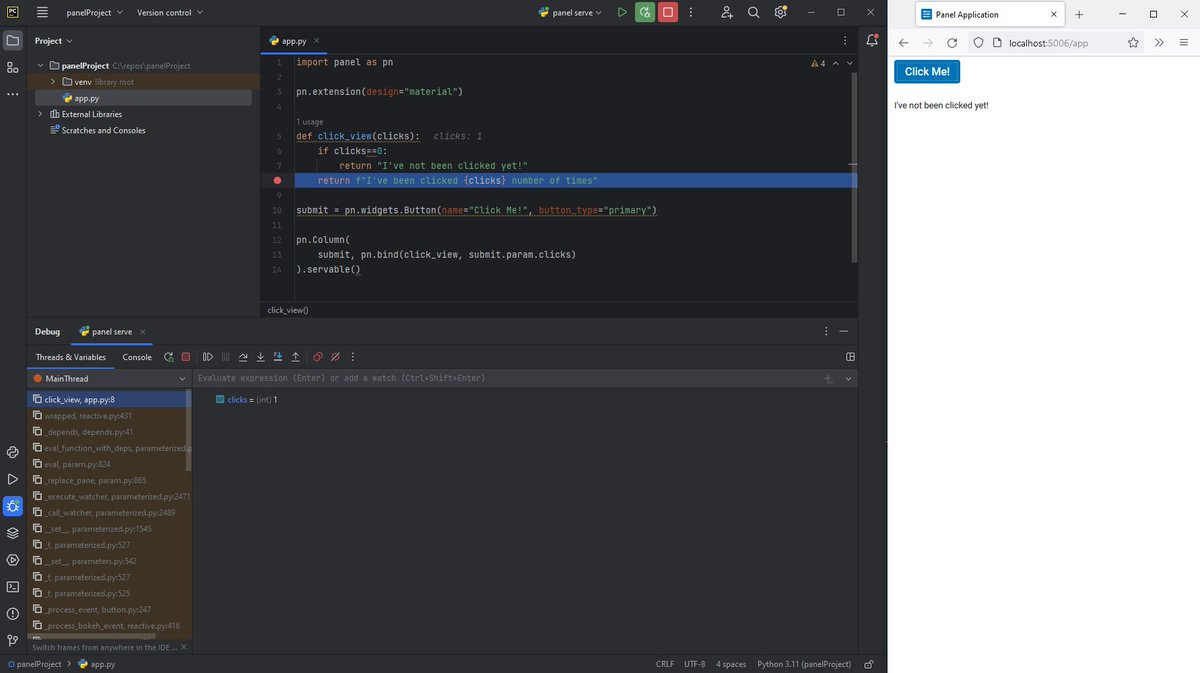Open the Debug tool window bug icon

tap(13, 506)
